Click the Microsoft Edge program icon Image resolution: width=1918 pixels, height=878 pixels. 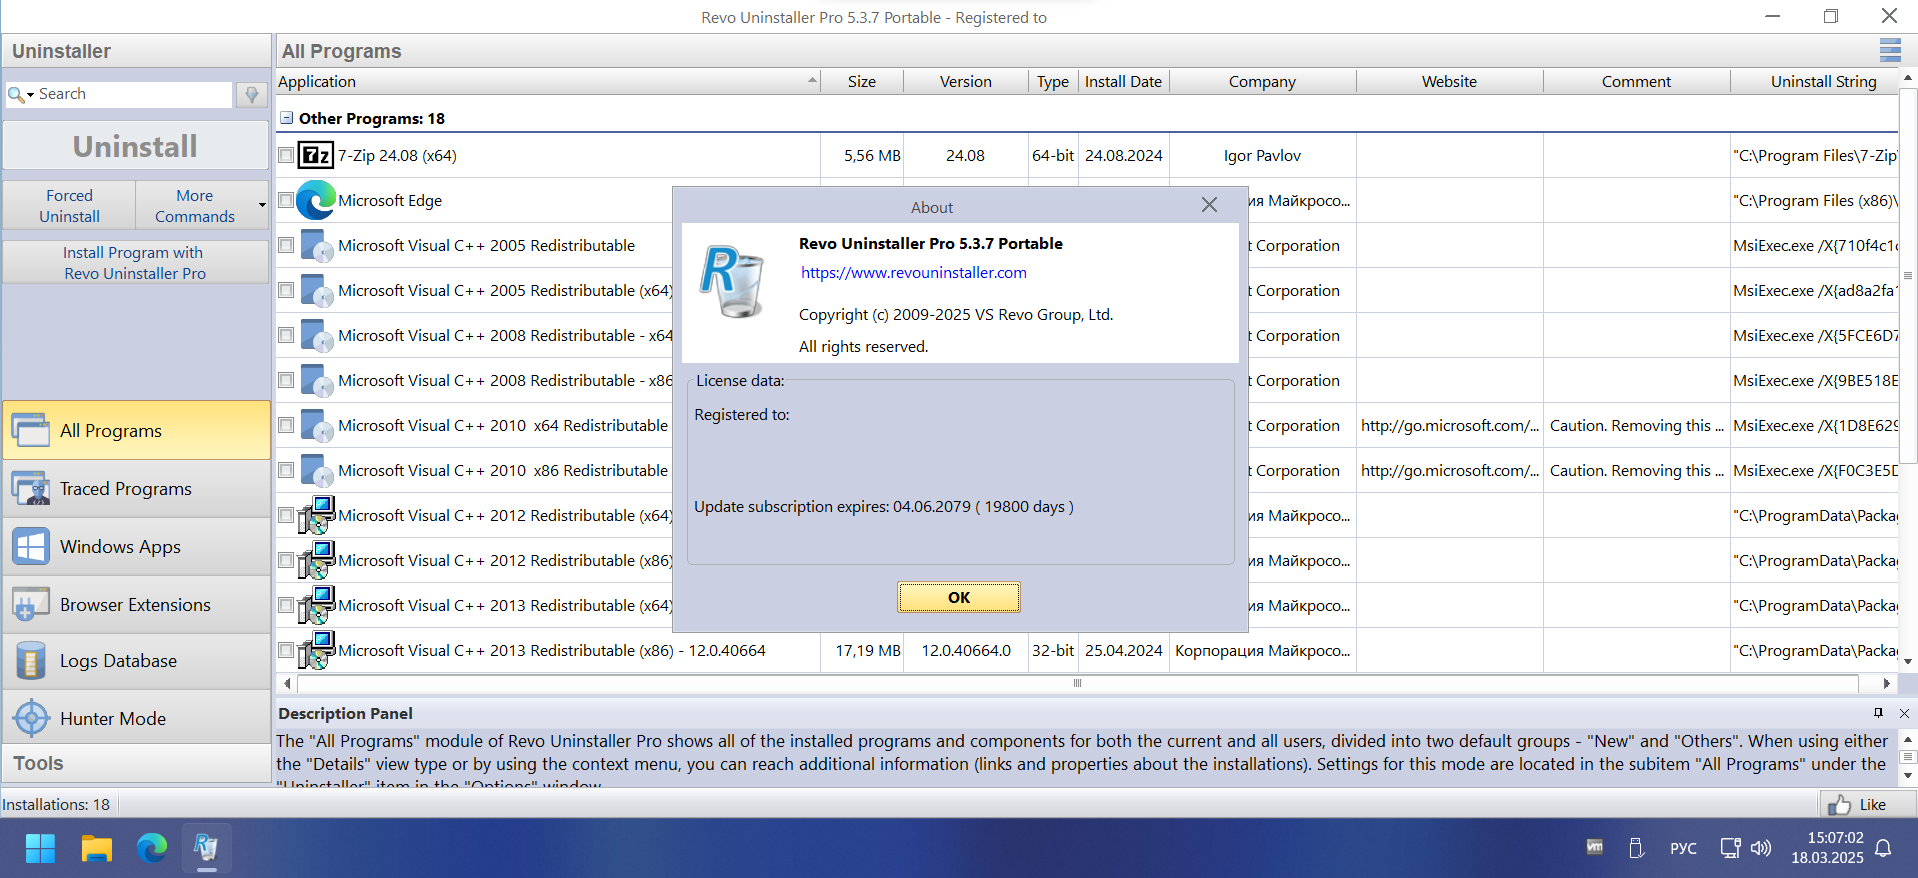coord(316,200)
